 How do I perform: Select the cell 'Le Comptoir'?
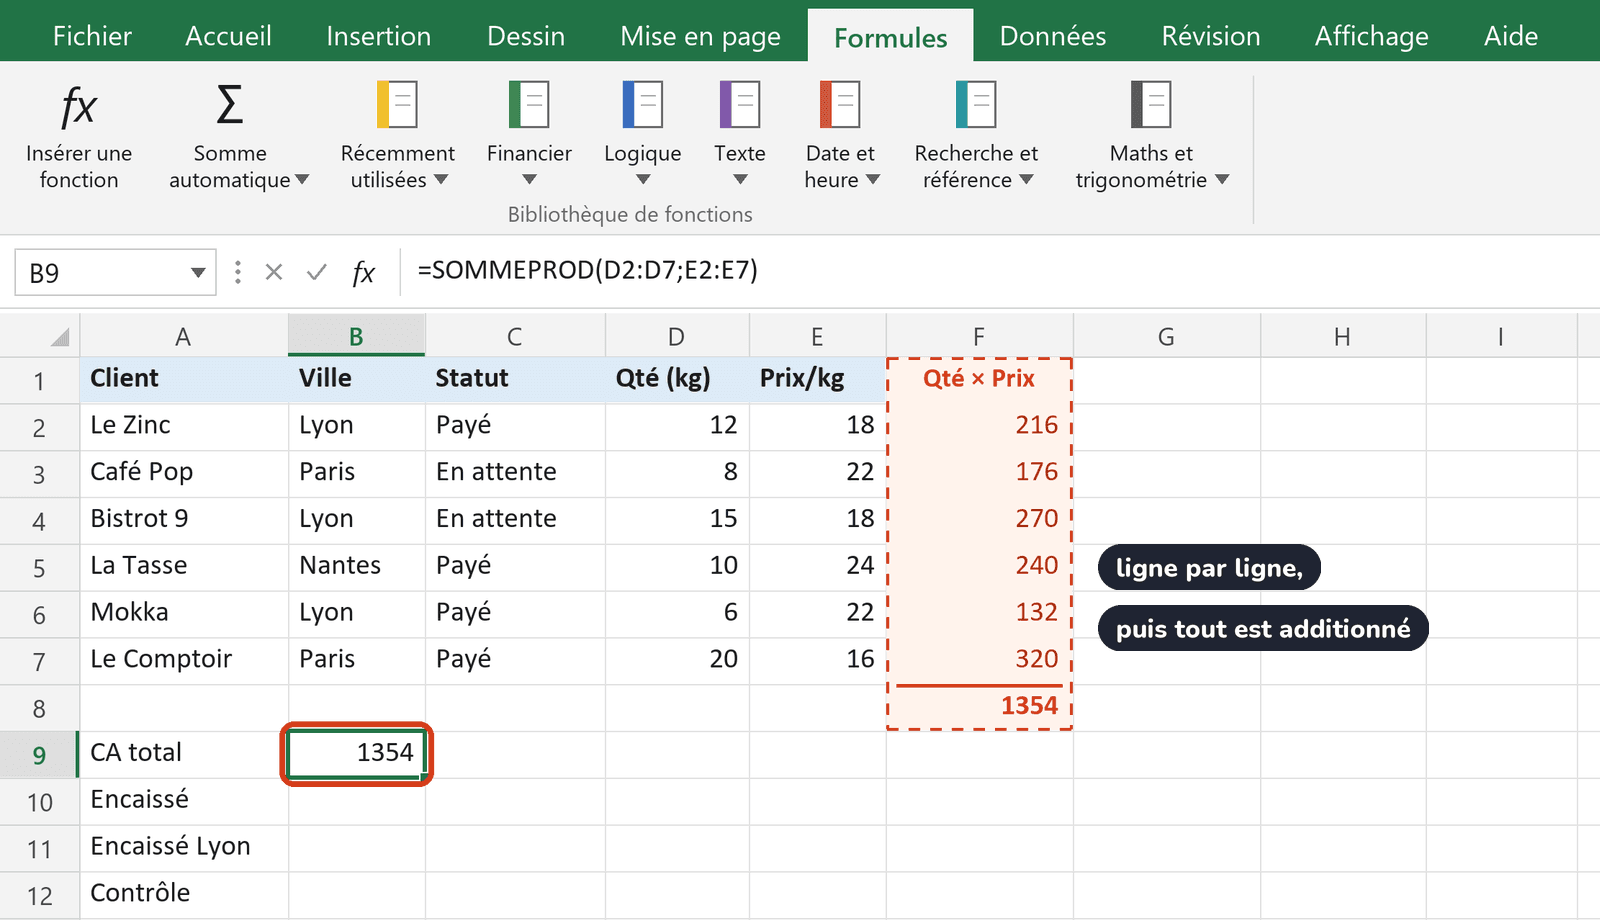184,661
